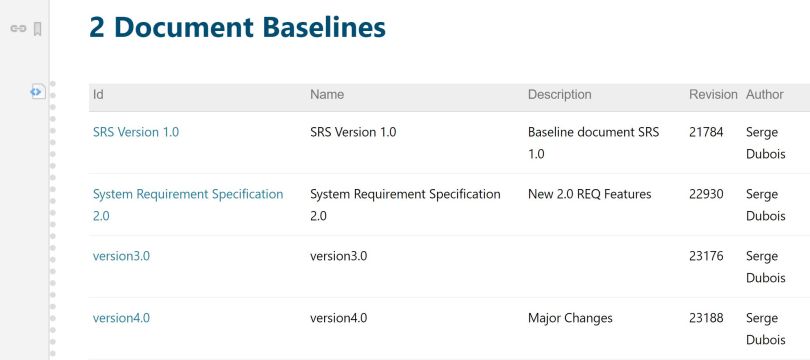Click the bookmark icon beside the heading
The image size is (810, 360).
coord(38,29)
